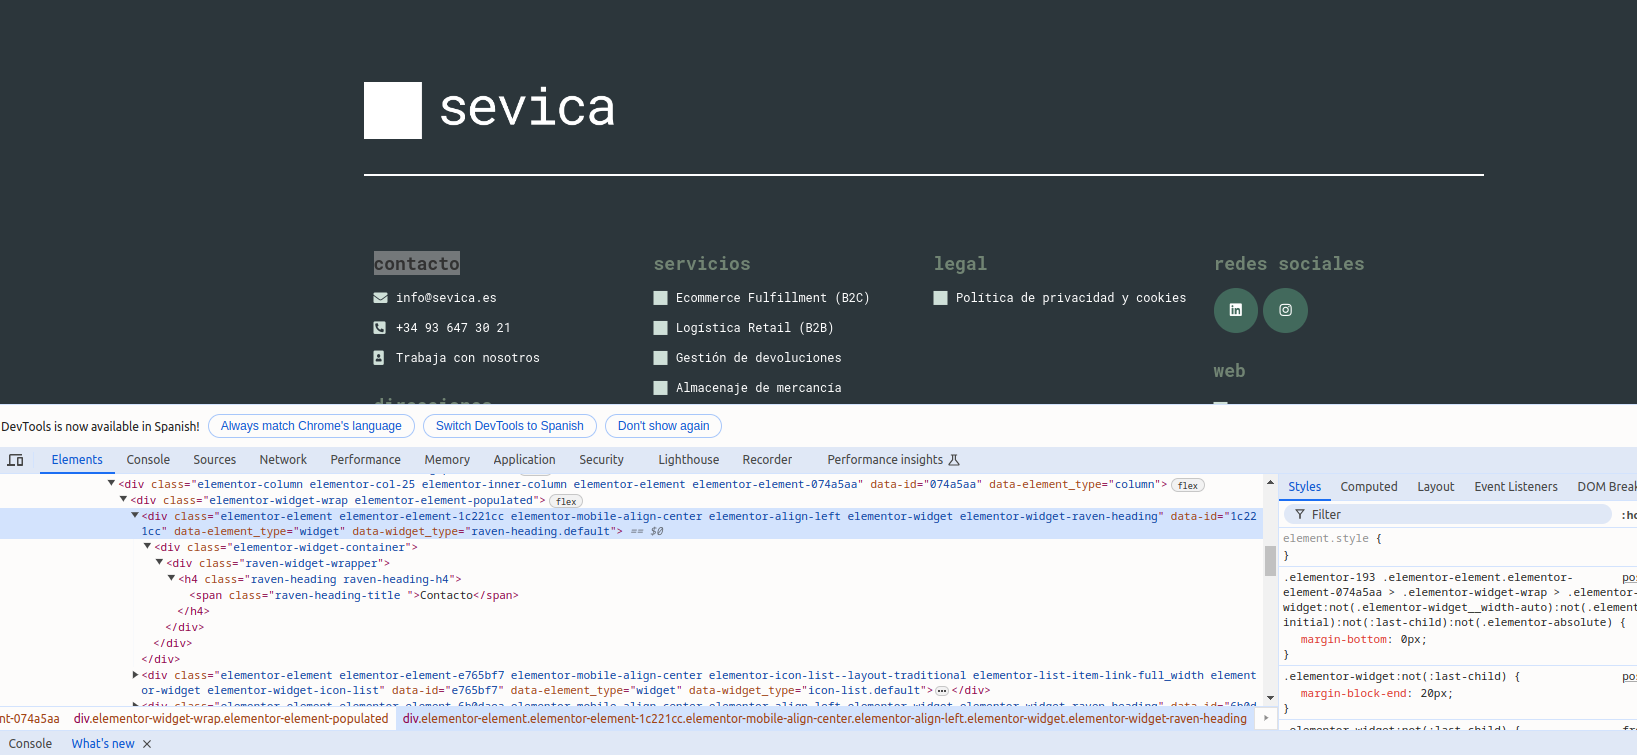Toggle flex badge on elementor-widget-wrap div
Viewport: 1637px width, 755px height.
(566, 501)
